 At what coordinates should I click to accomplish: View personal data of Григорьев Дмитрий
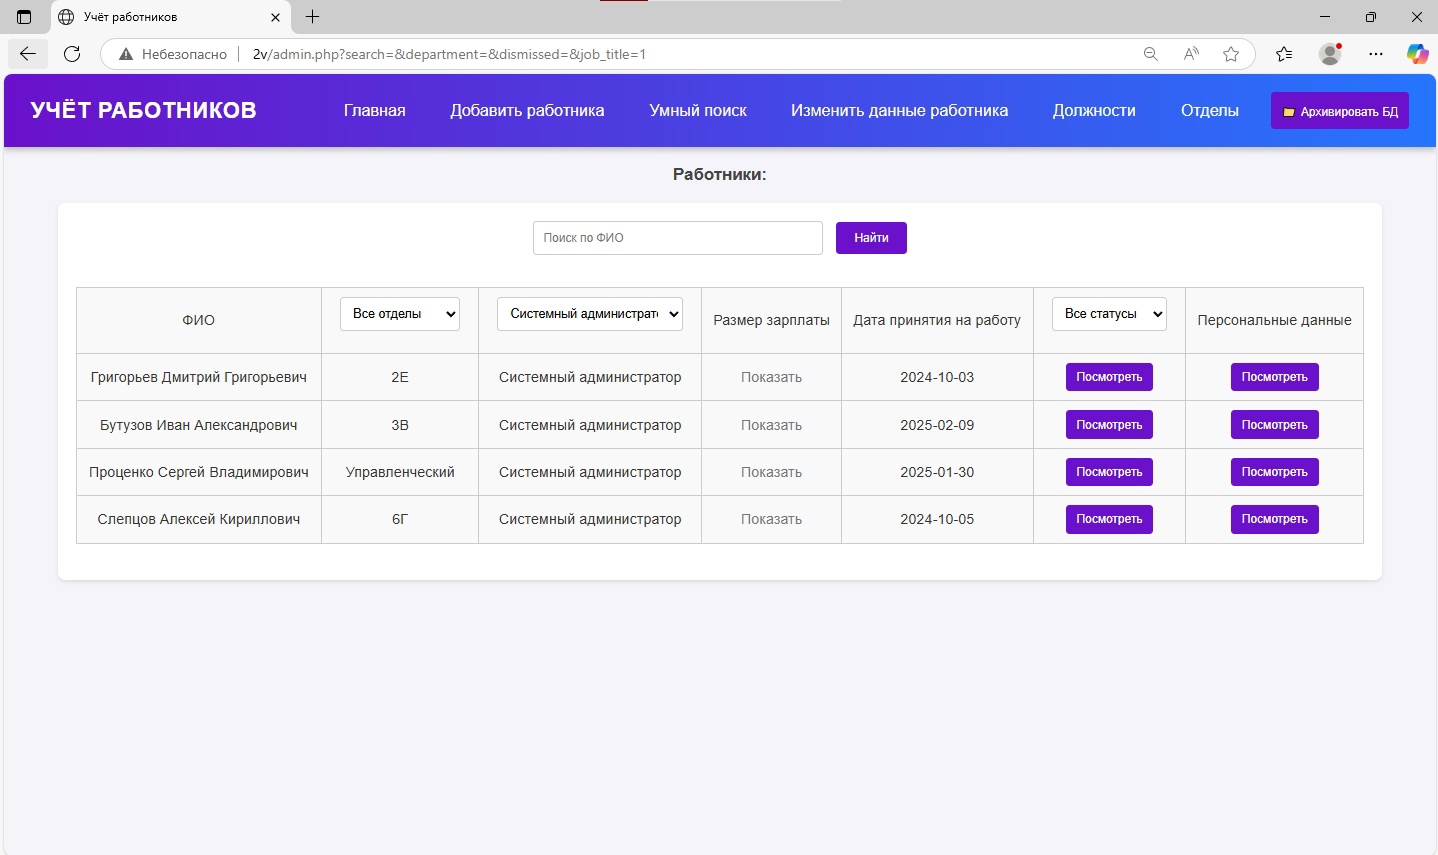coord(1274,377)
